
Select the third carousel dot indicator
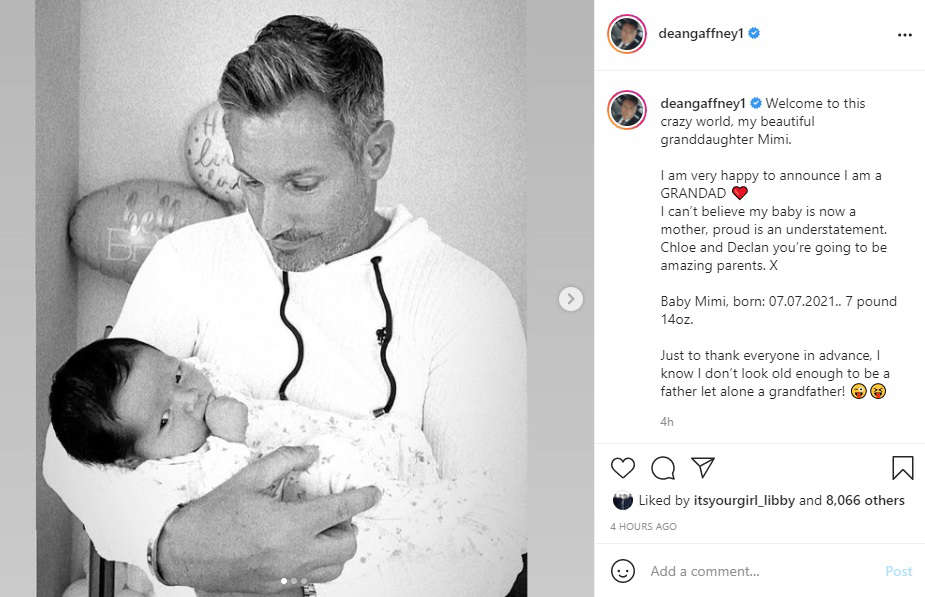(304, 581)
